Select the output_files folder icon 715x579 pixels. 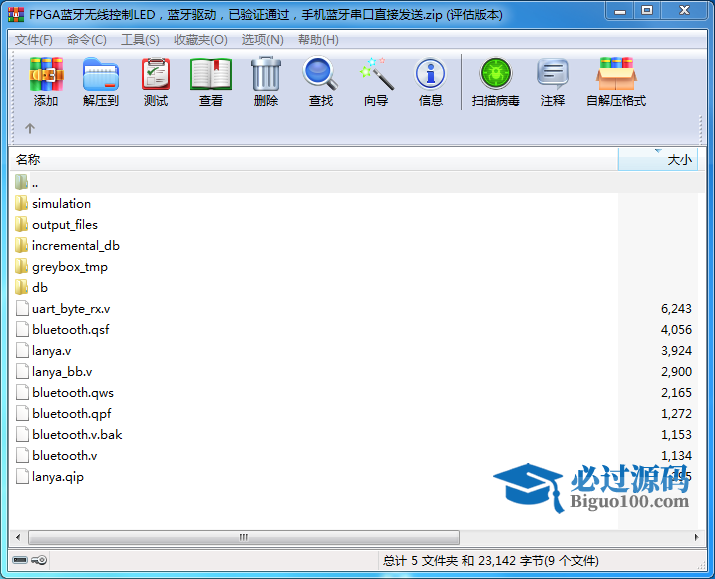point(21,224)
